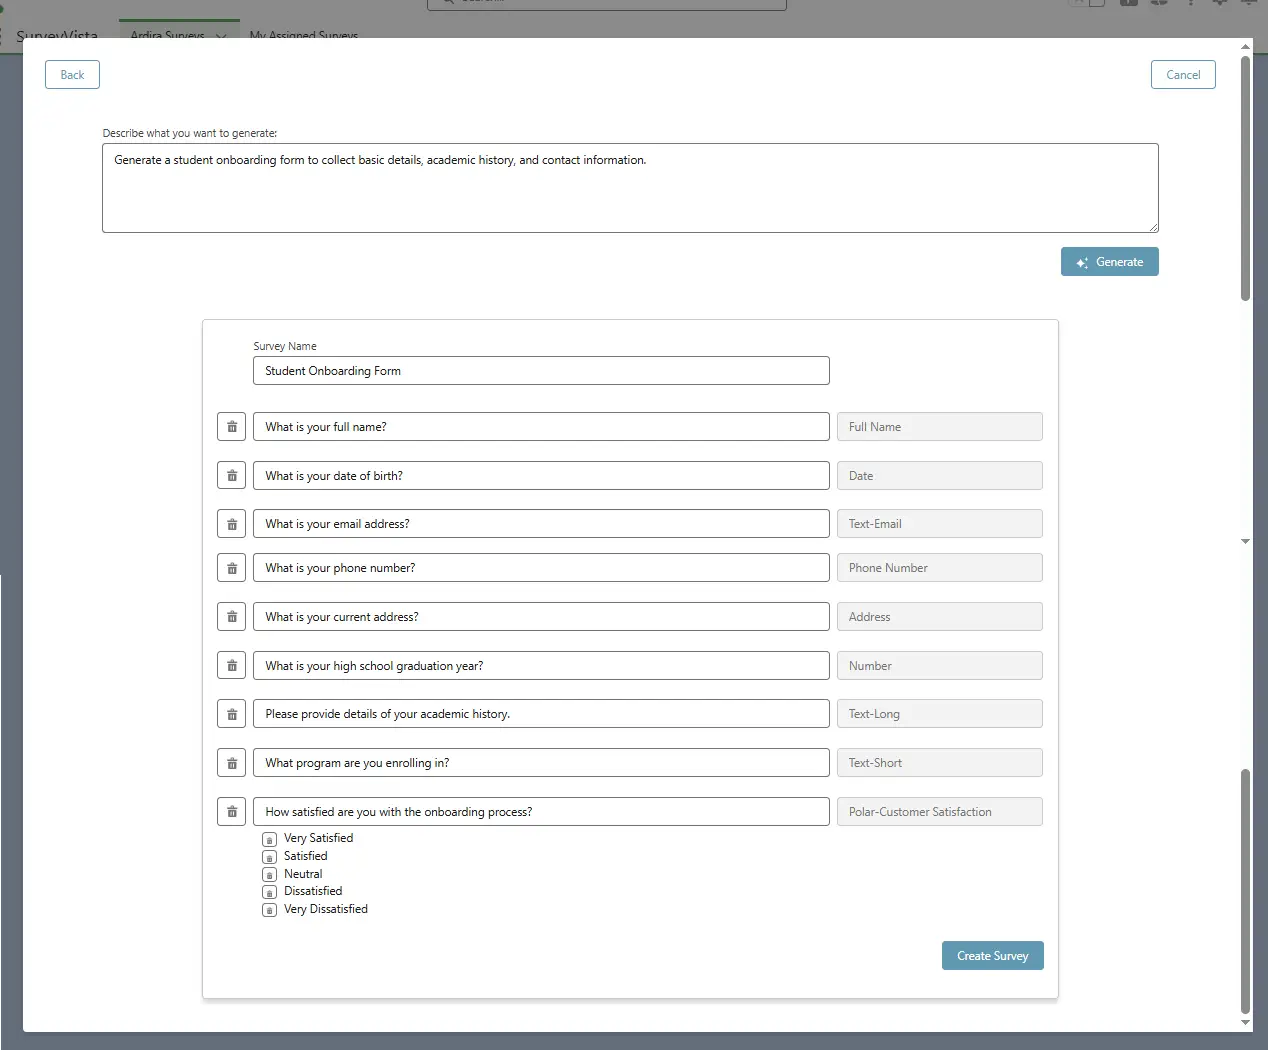This screenshot has width=1268, height=1050.
Task: Remove the 'Very Satisfied' answer option
Action: pyautogui.click(x=269, y=840)
